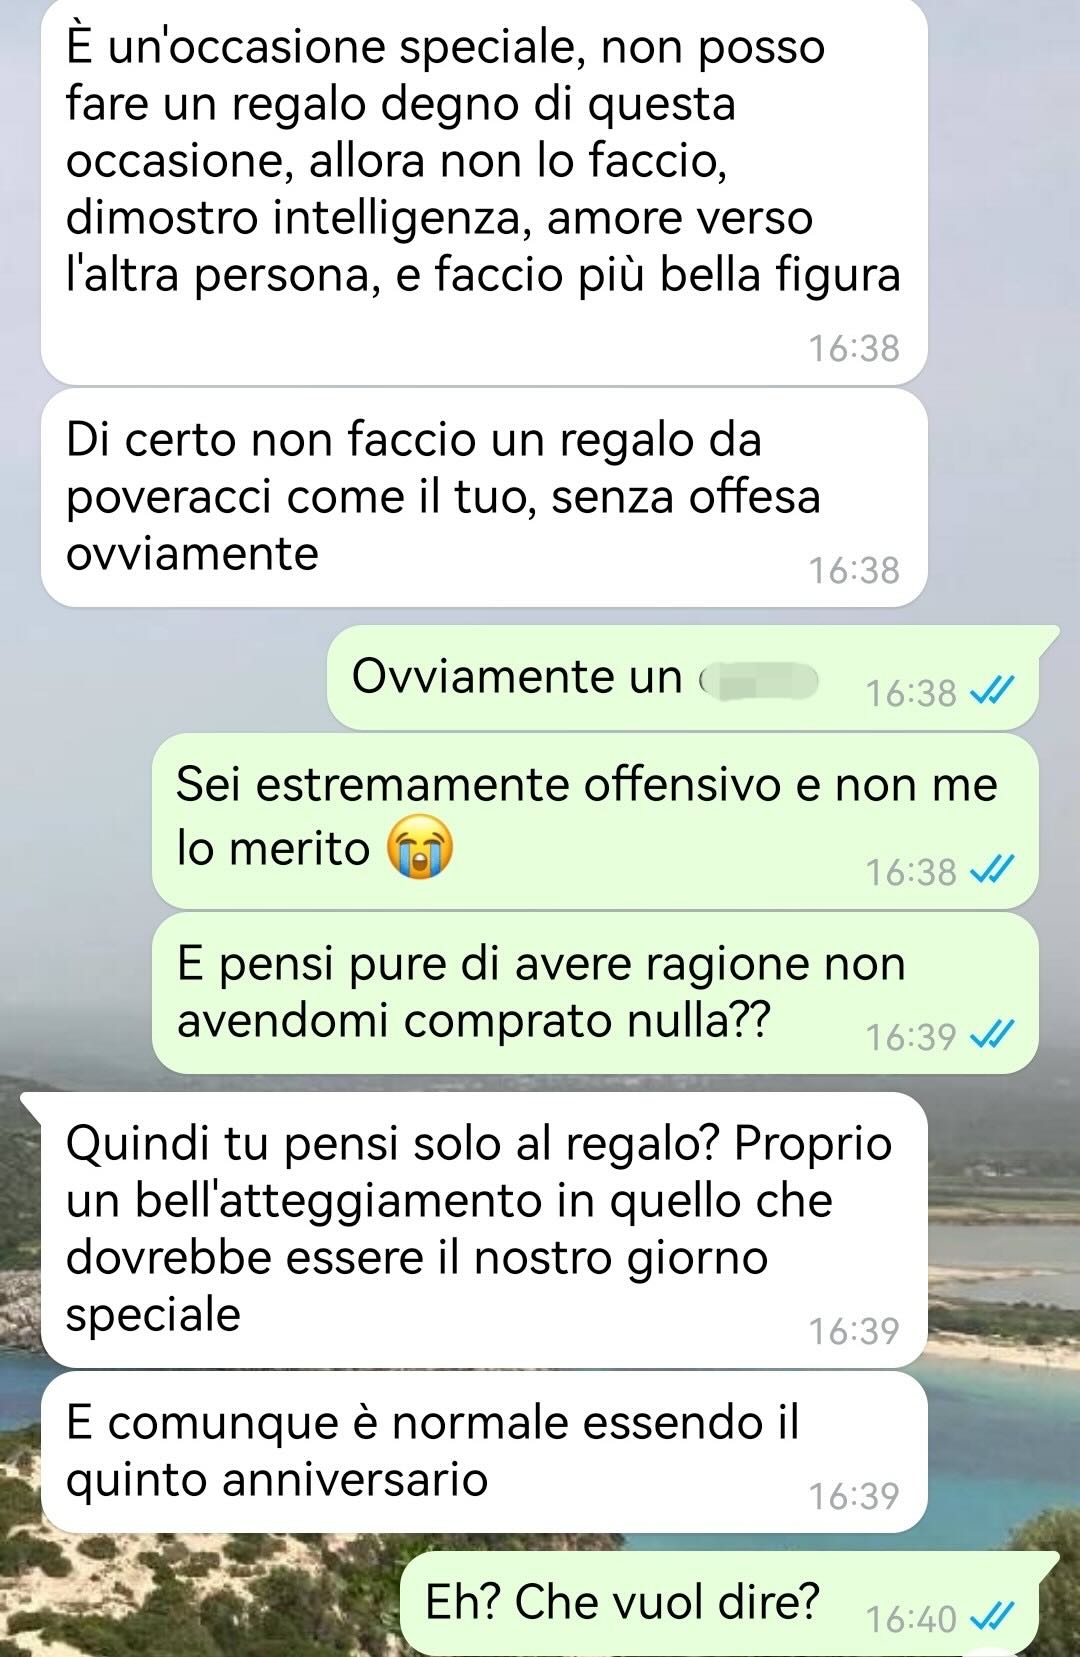The height and width of the screenshot is (1657, 1080).
Task: Tap read ticks on 'Eh? Che vuol dire?' message
Action: (x=993, y=1616)
